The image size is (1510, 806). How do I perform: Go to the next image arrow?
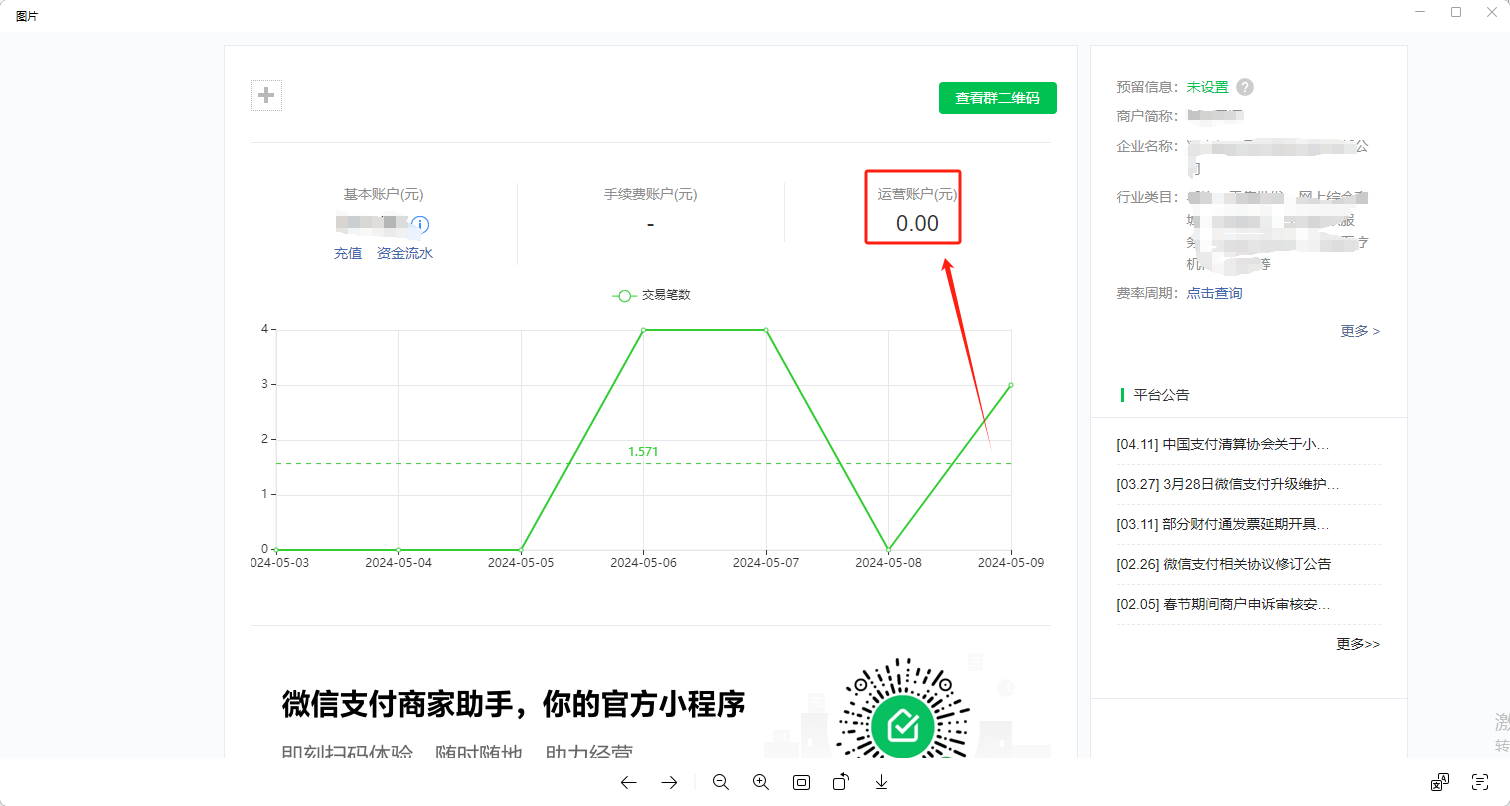pos(670,783)
